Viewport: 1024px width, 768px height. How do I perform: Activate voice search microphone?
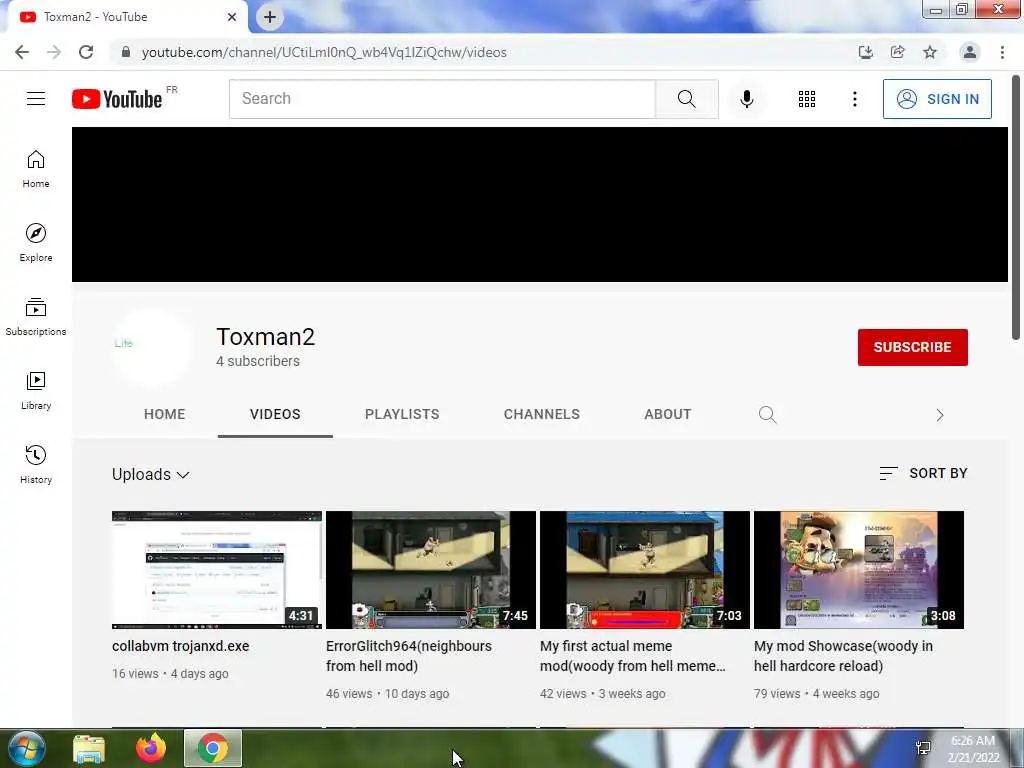746,99
